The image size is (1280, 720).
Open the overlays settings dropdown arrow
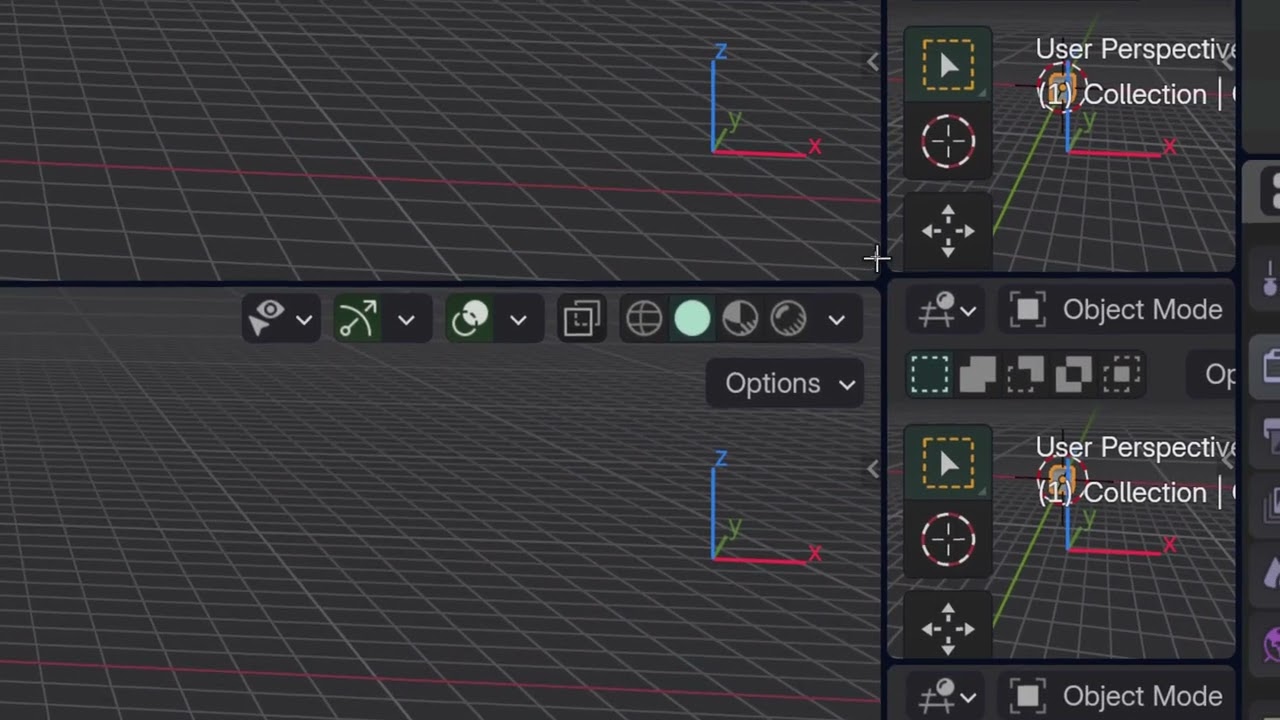coord(518,320)
